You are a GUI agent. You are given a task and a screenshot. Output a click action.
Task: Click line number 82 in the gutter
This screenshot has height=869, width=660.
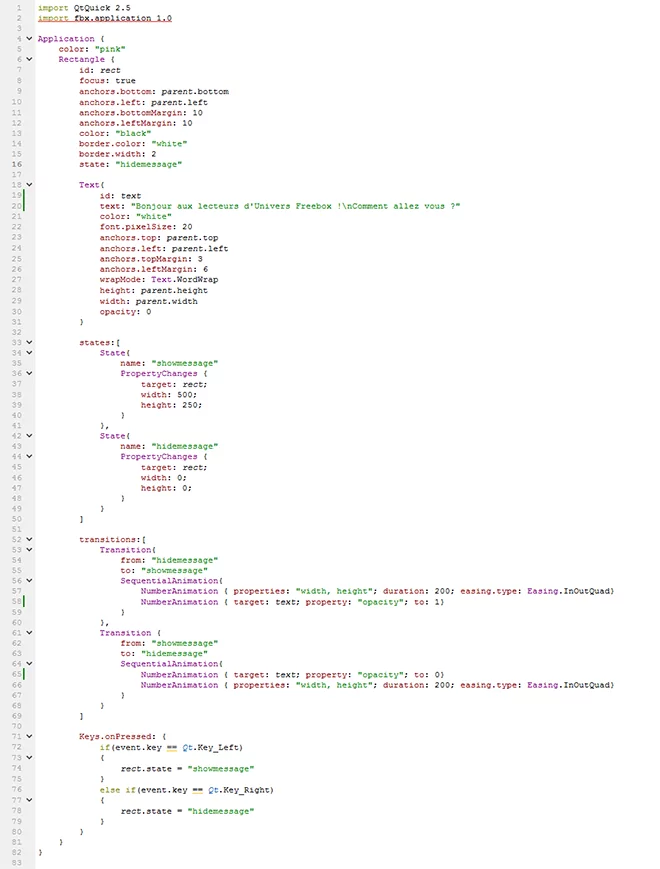[x=17, y=852]
